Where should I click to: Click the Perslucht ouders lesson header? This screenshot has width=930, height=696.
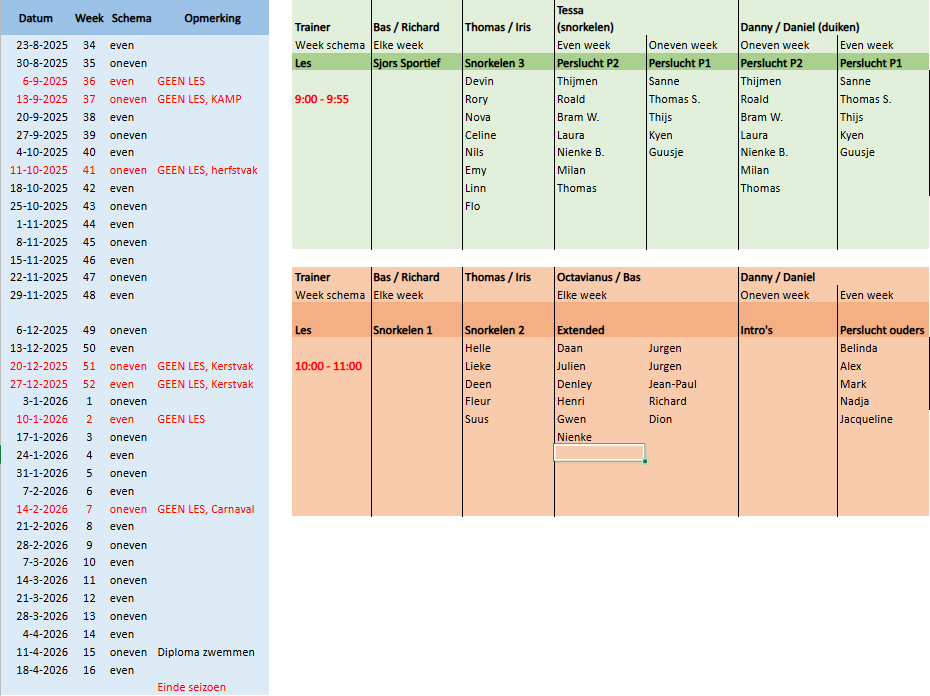coord(882,330)
